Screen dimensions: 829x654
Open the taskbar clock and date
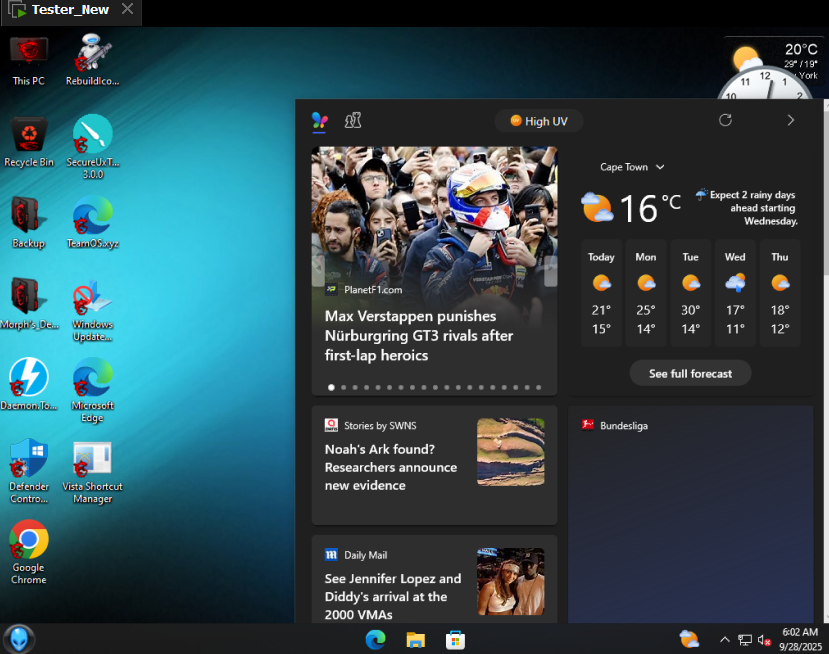[800, 639]
